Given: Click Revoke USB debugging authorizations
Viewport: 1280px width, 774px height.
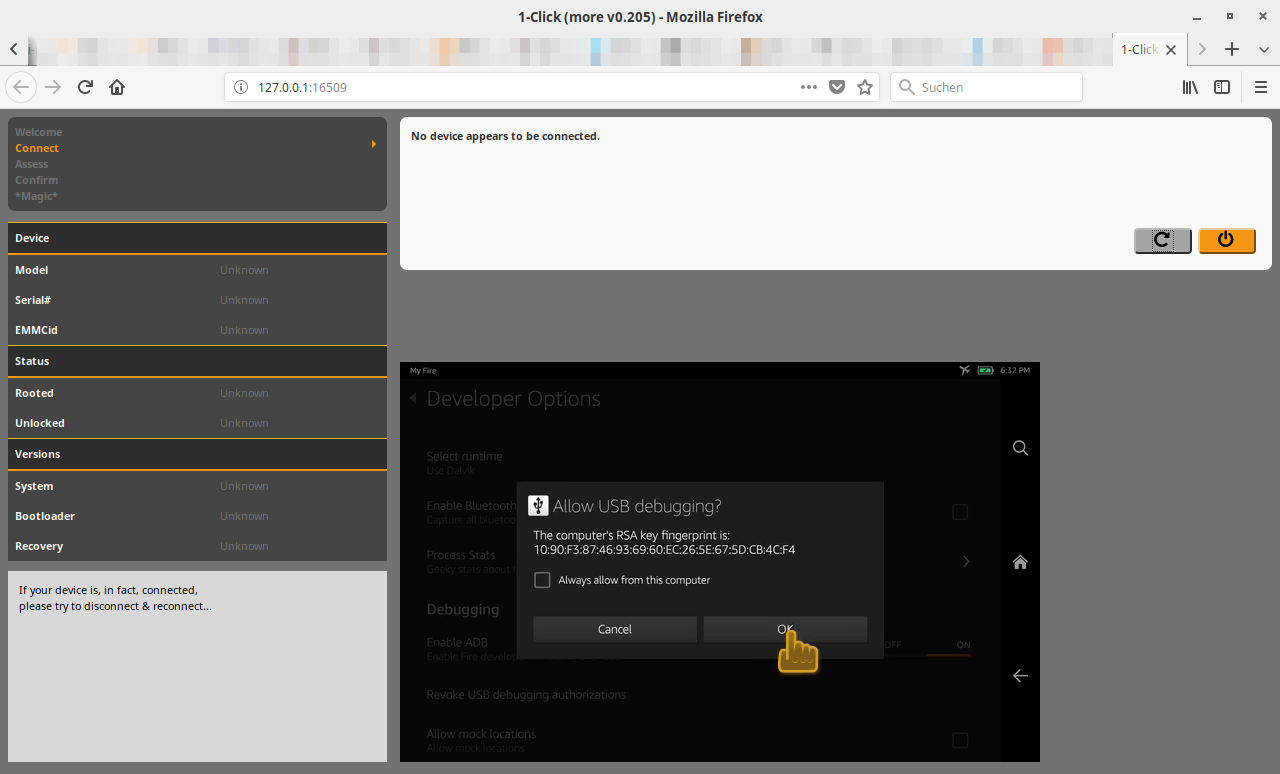Looking at the screenshot, I should [526, 694].
